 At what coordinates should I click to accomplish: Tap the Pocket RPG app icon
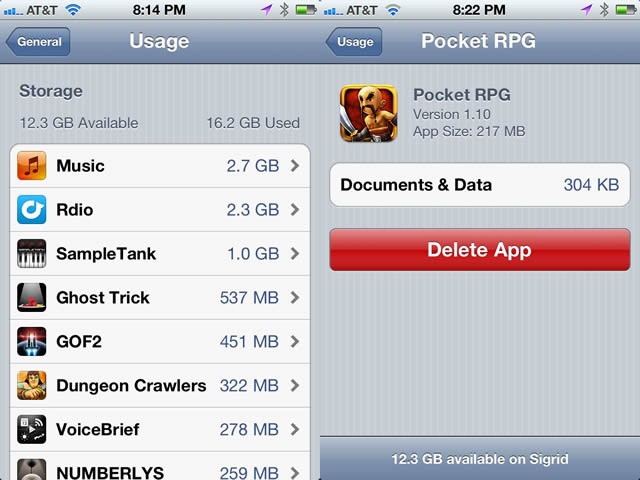(369, 113)
